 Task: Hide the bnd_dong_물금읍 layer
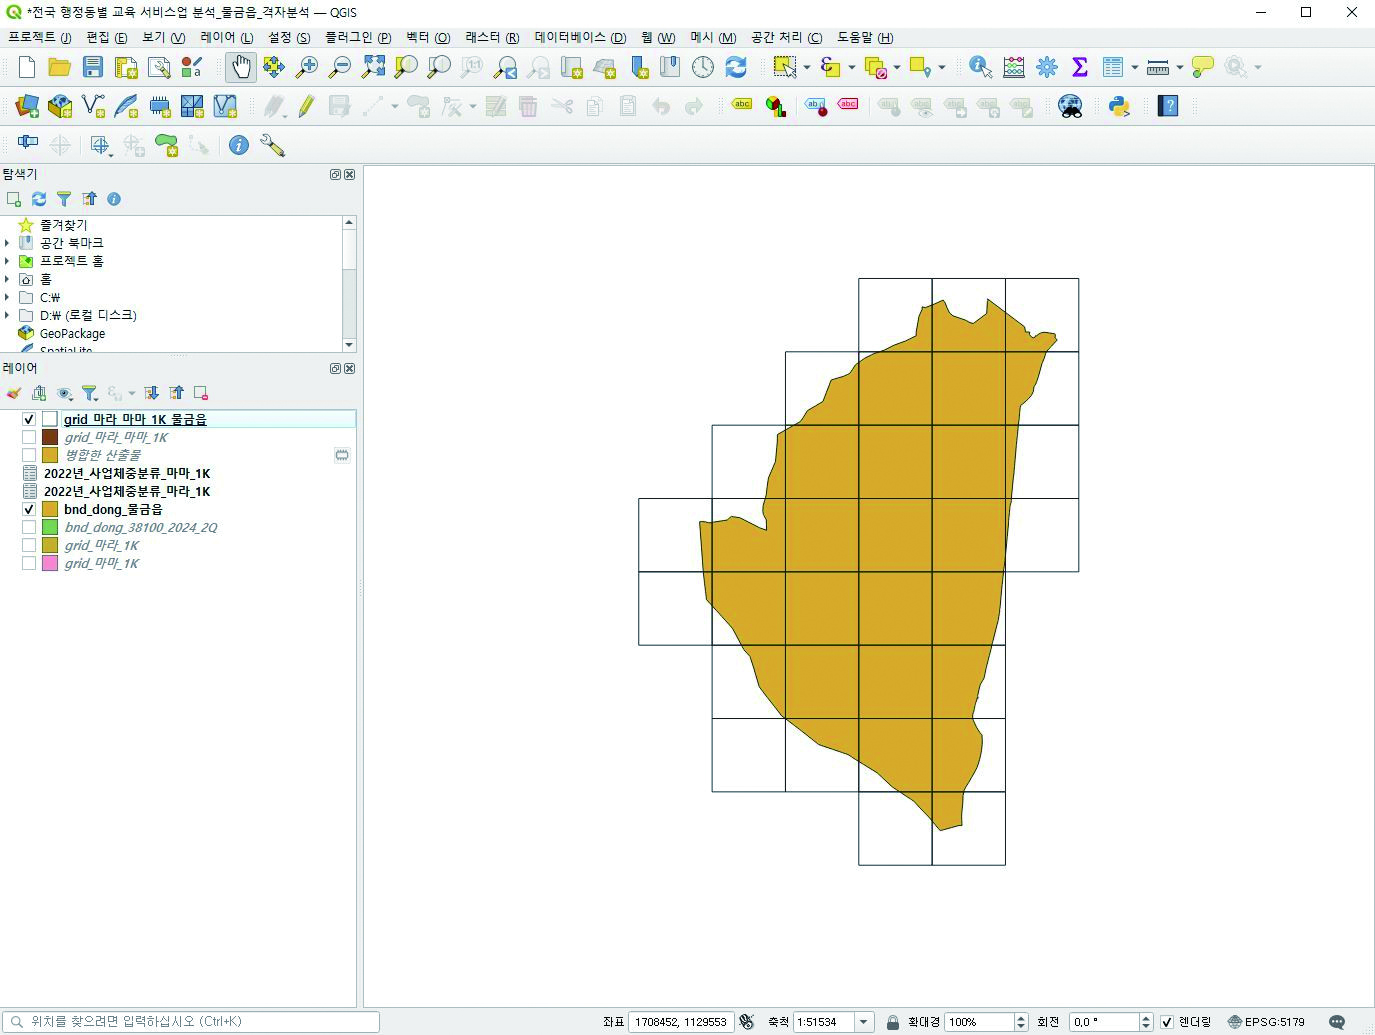29,509
